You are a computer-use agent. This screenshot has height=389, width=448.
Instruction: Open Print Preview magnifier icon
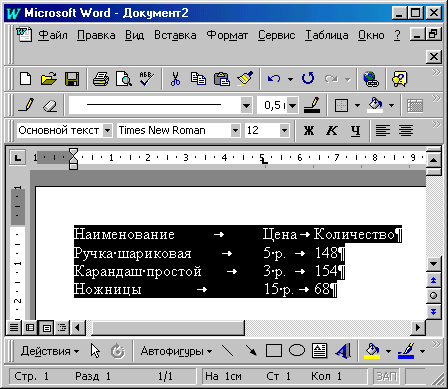[x=124, y=79]
